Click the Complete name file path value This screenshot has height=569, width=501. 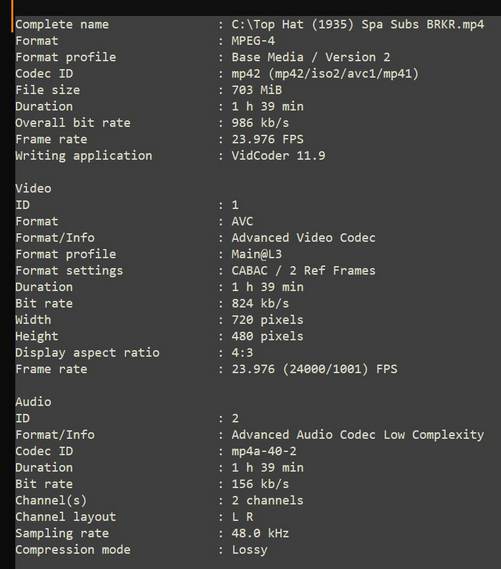coord(358,24)
